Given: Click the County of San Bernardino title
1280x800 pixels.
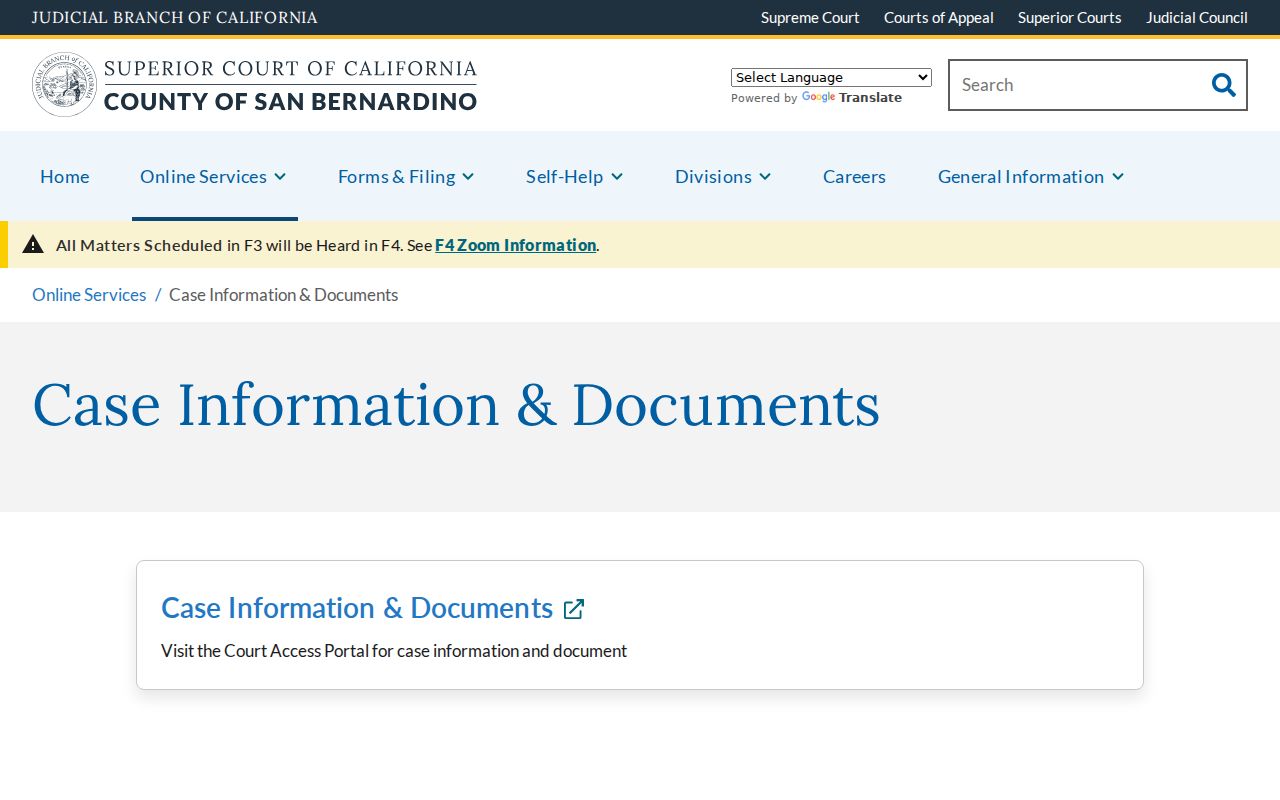Looking at the screenshot, I should pos(290,101).
